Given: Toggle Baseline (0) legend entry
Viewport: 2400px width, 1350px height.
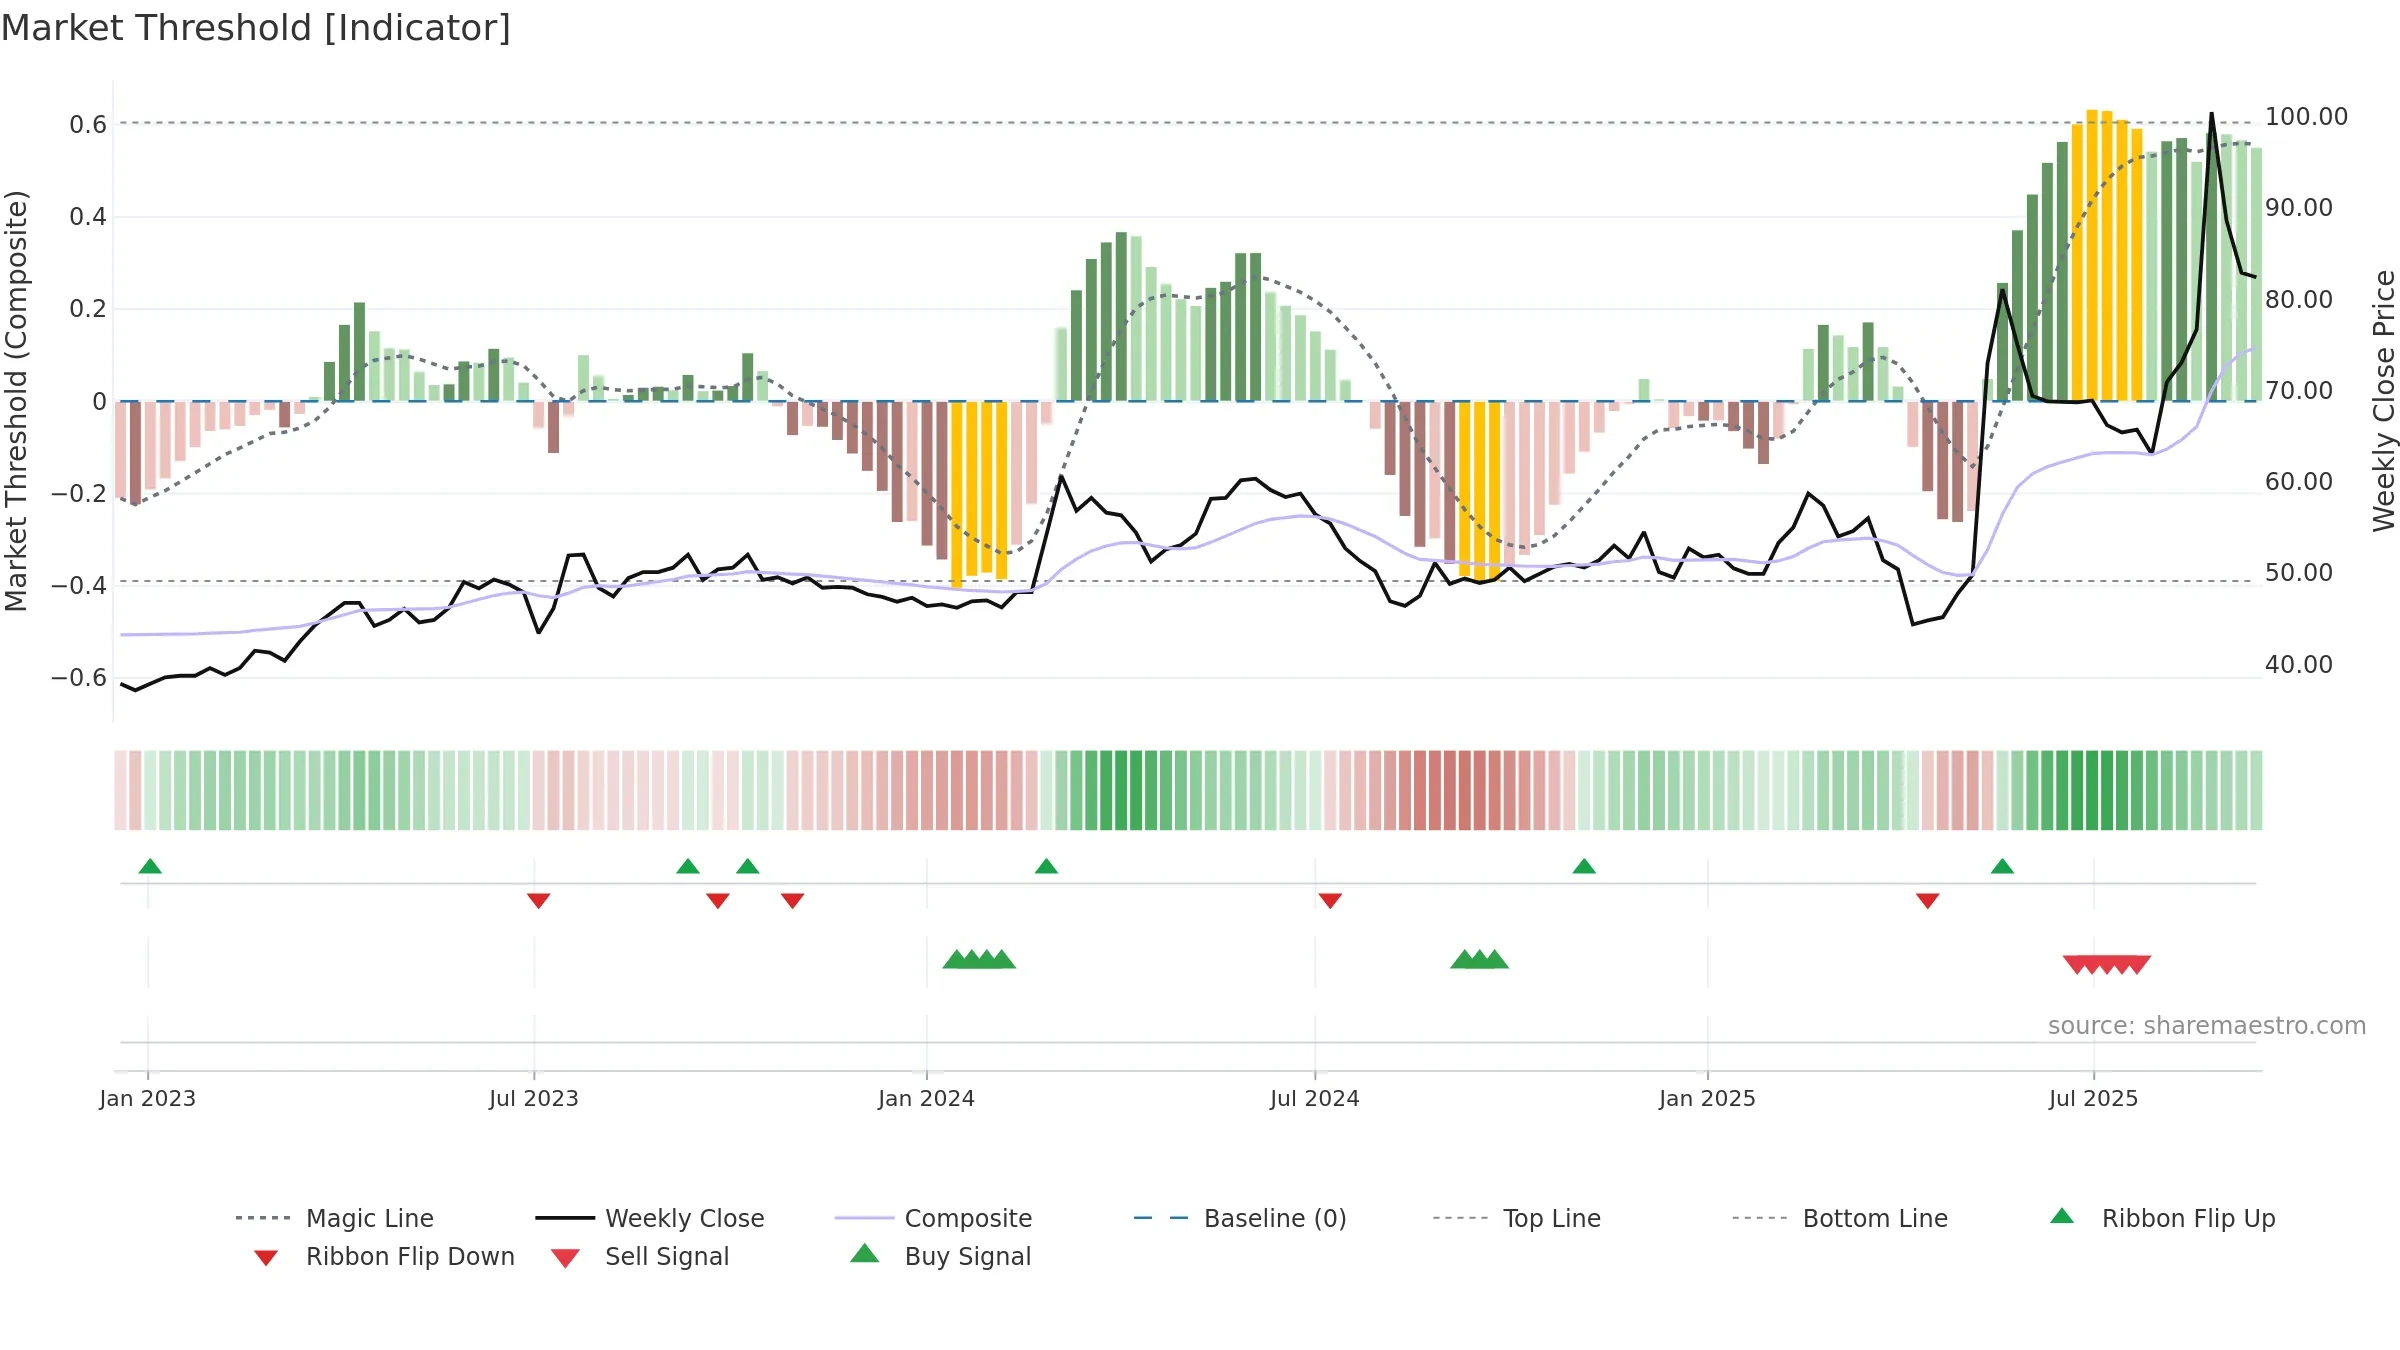Looking at the screenshot, I should (x=1240, y=1218).
